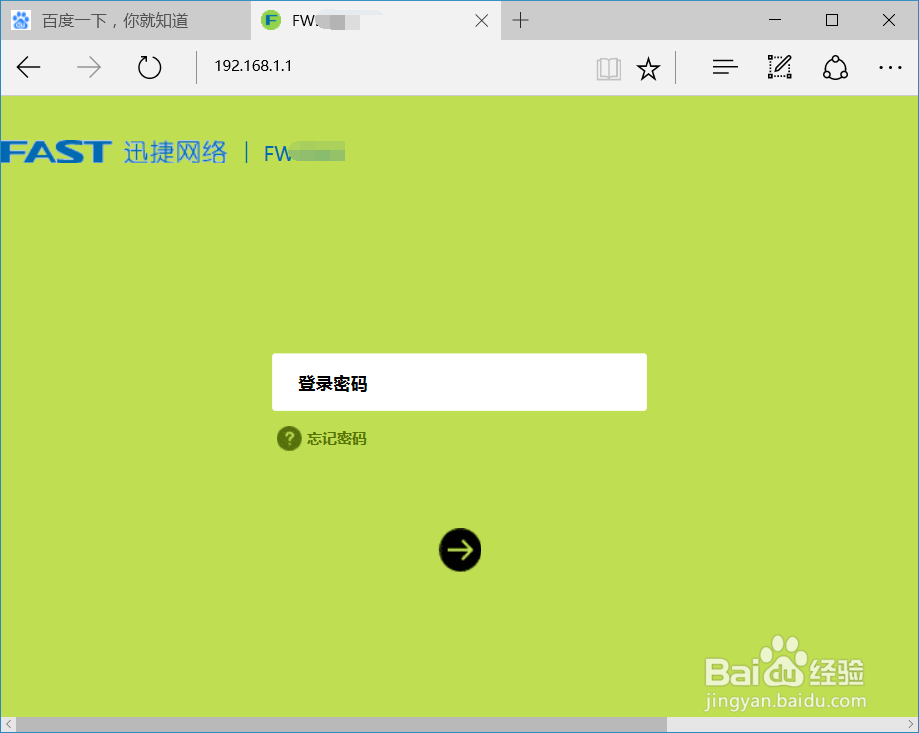Click the Share icon in the toolbar
The image size is (919, 733).
(x=834, y=67)
